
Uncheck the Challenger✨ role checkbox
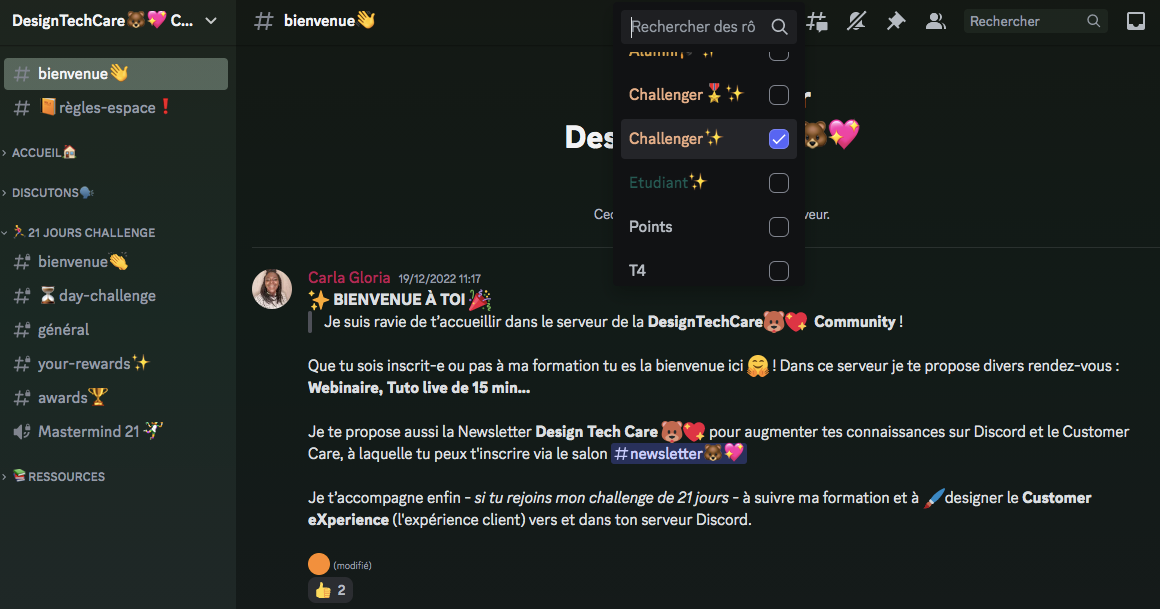click(x=778, y=139)
